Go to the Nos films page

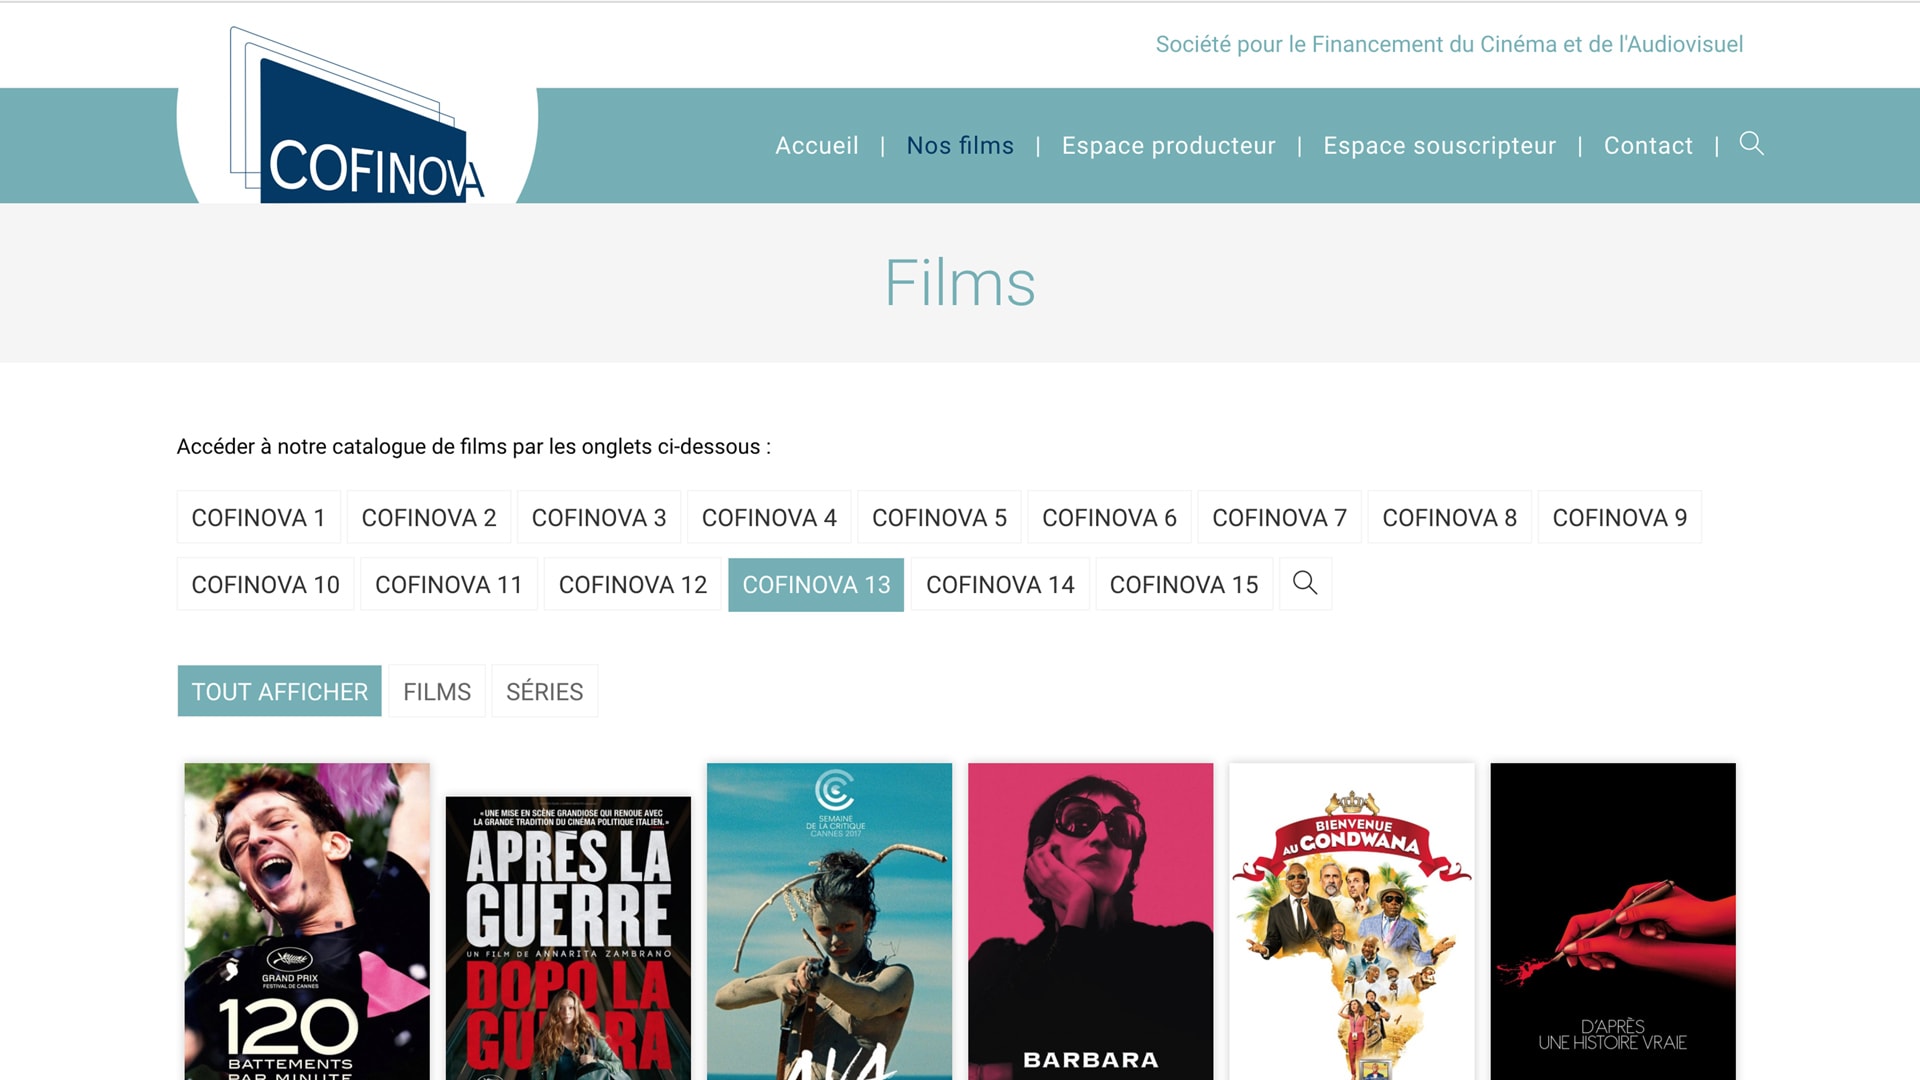pos(959,146)
